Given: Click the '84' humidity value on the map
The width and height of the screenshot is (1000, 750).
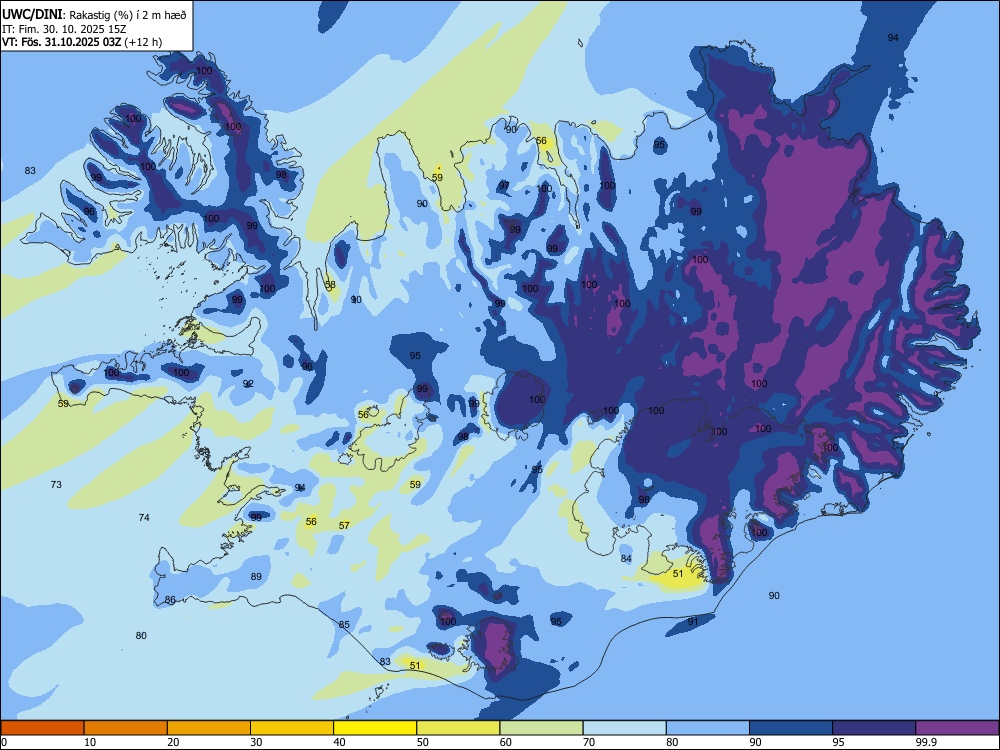Looking at the screenshot, I should [626, 559].
